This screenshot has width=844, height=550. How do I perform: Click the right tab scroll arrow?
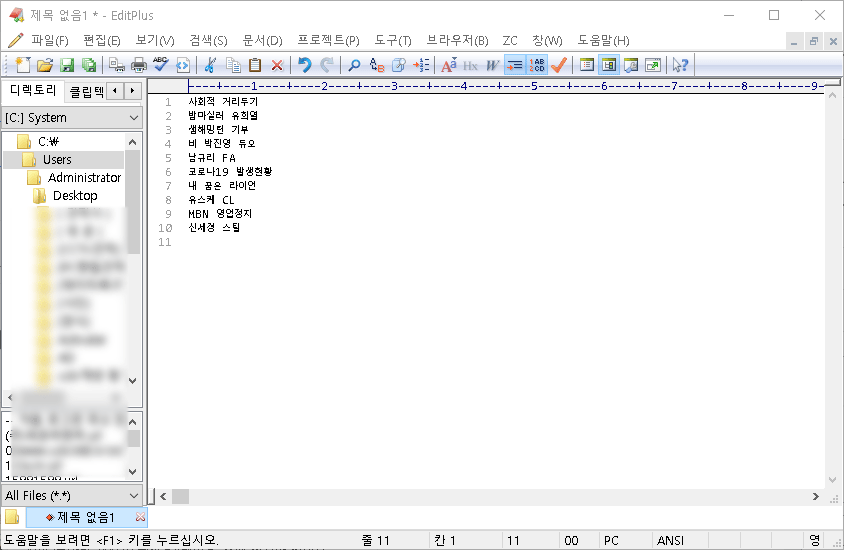(132, 90)
